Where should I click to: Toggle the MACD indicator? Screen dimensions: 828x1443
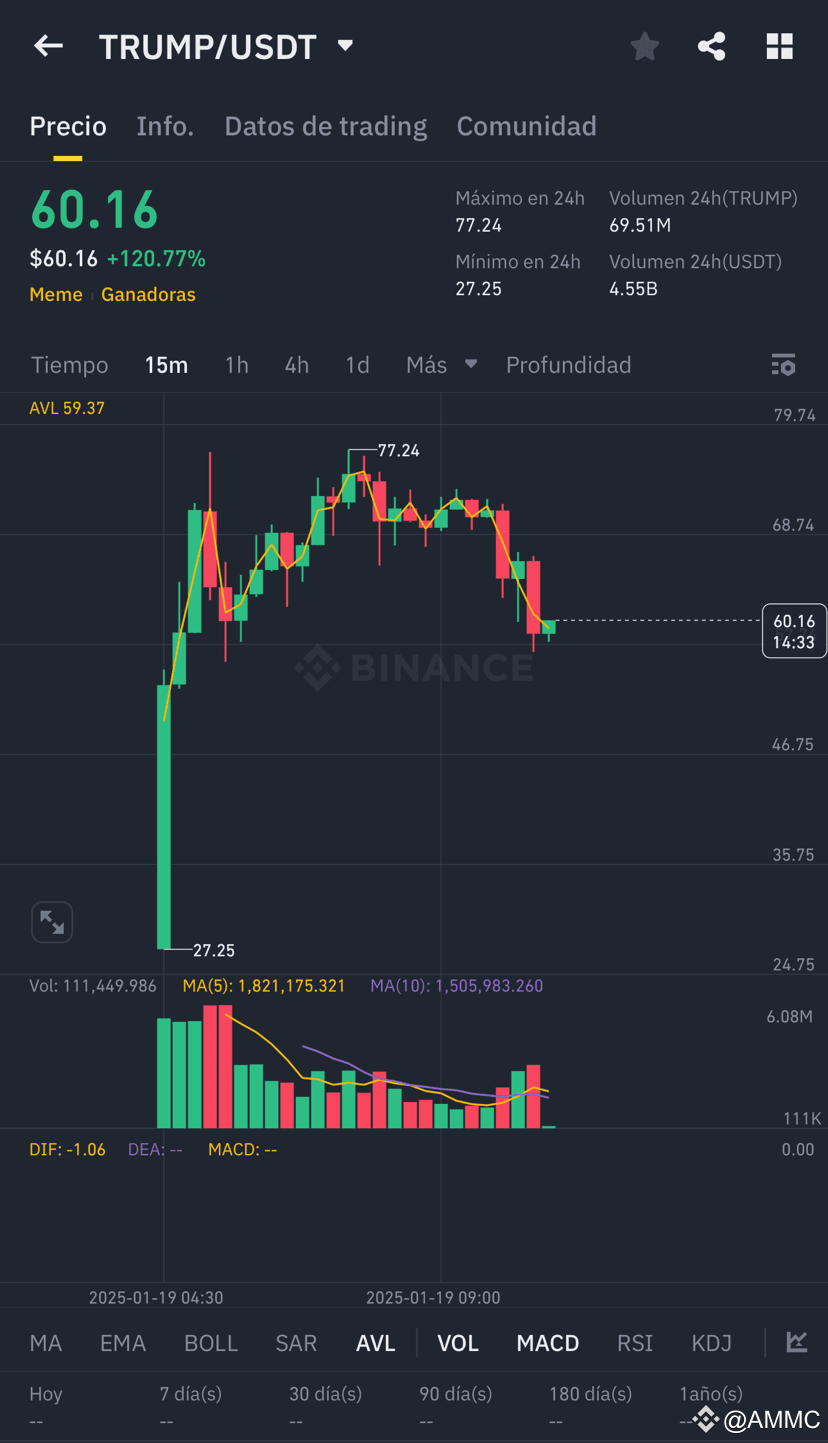click(x=548, y=1343)
